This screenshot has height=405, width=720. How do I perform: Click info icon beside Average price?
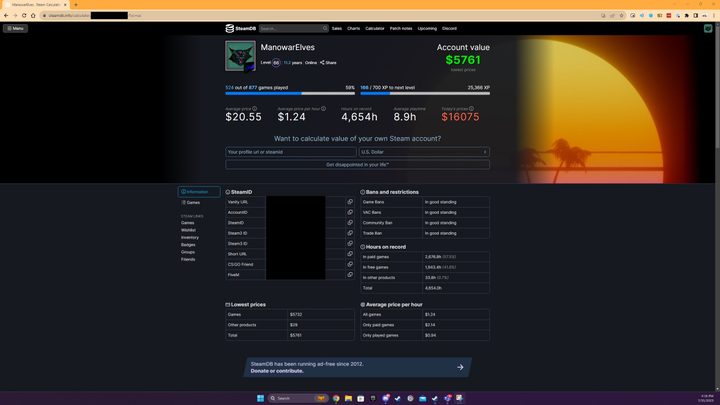click(254, 109)
